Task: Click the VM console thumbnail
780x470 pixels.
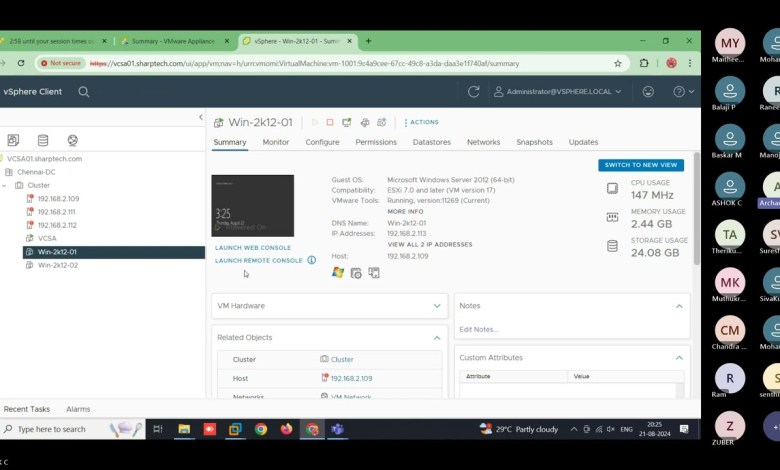Action: [x=253, y=205]
